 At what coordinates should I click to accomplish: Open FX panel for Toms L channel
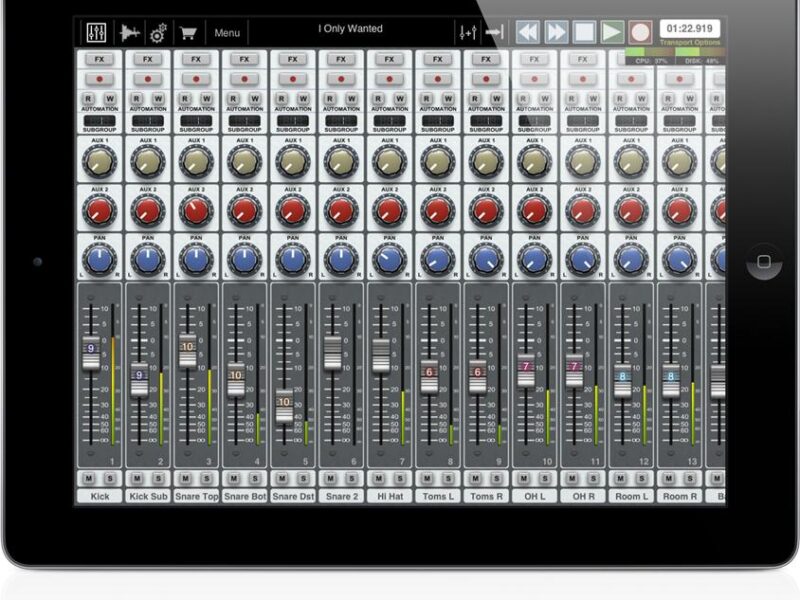pyautogui.click(x=438, y=59)
